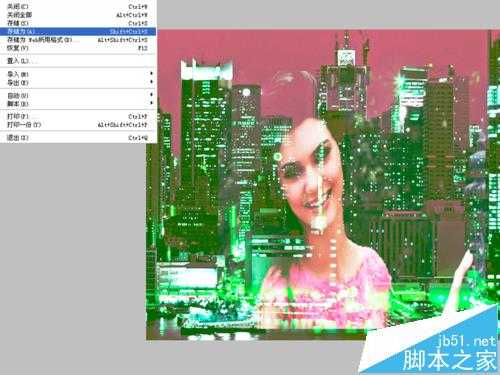The width and height of the screenshot is (500, 375).
Task: Choose 恢复 (Revert) F12 menu item
Action: click(x=78, y=48)
